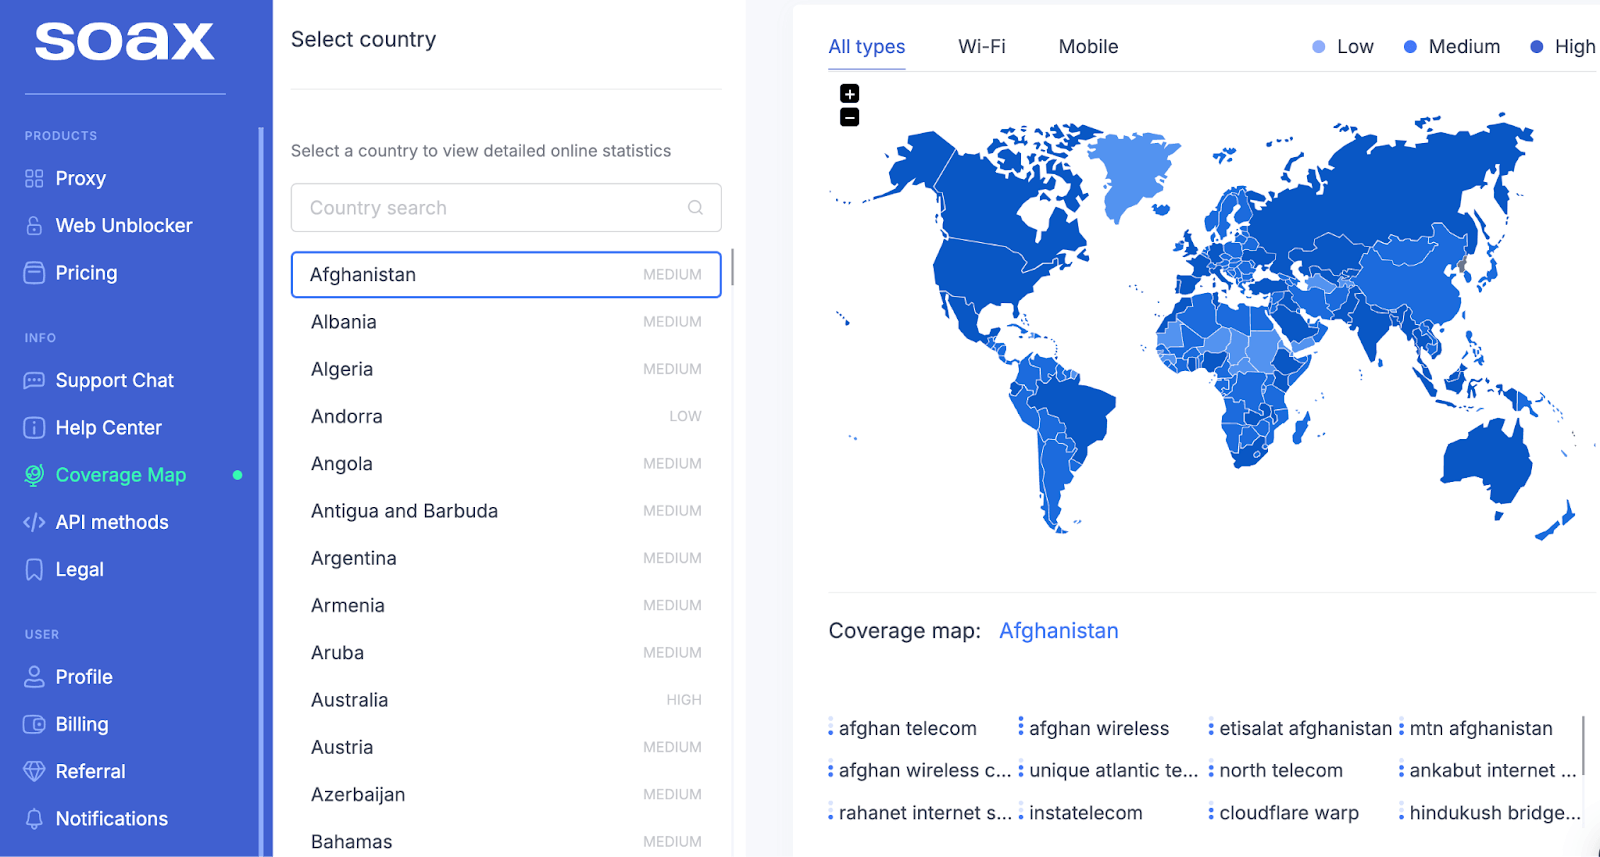Screen dimensions: 1600x857
Task: Click the north telecom provider
Action: click(x=1281, y=771)
